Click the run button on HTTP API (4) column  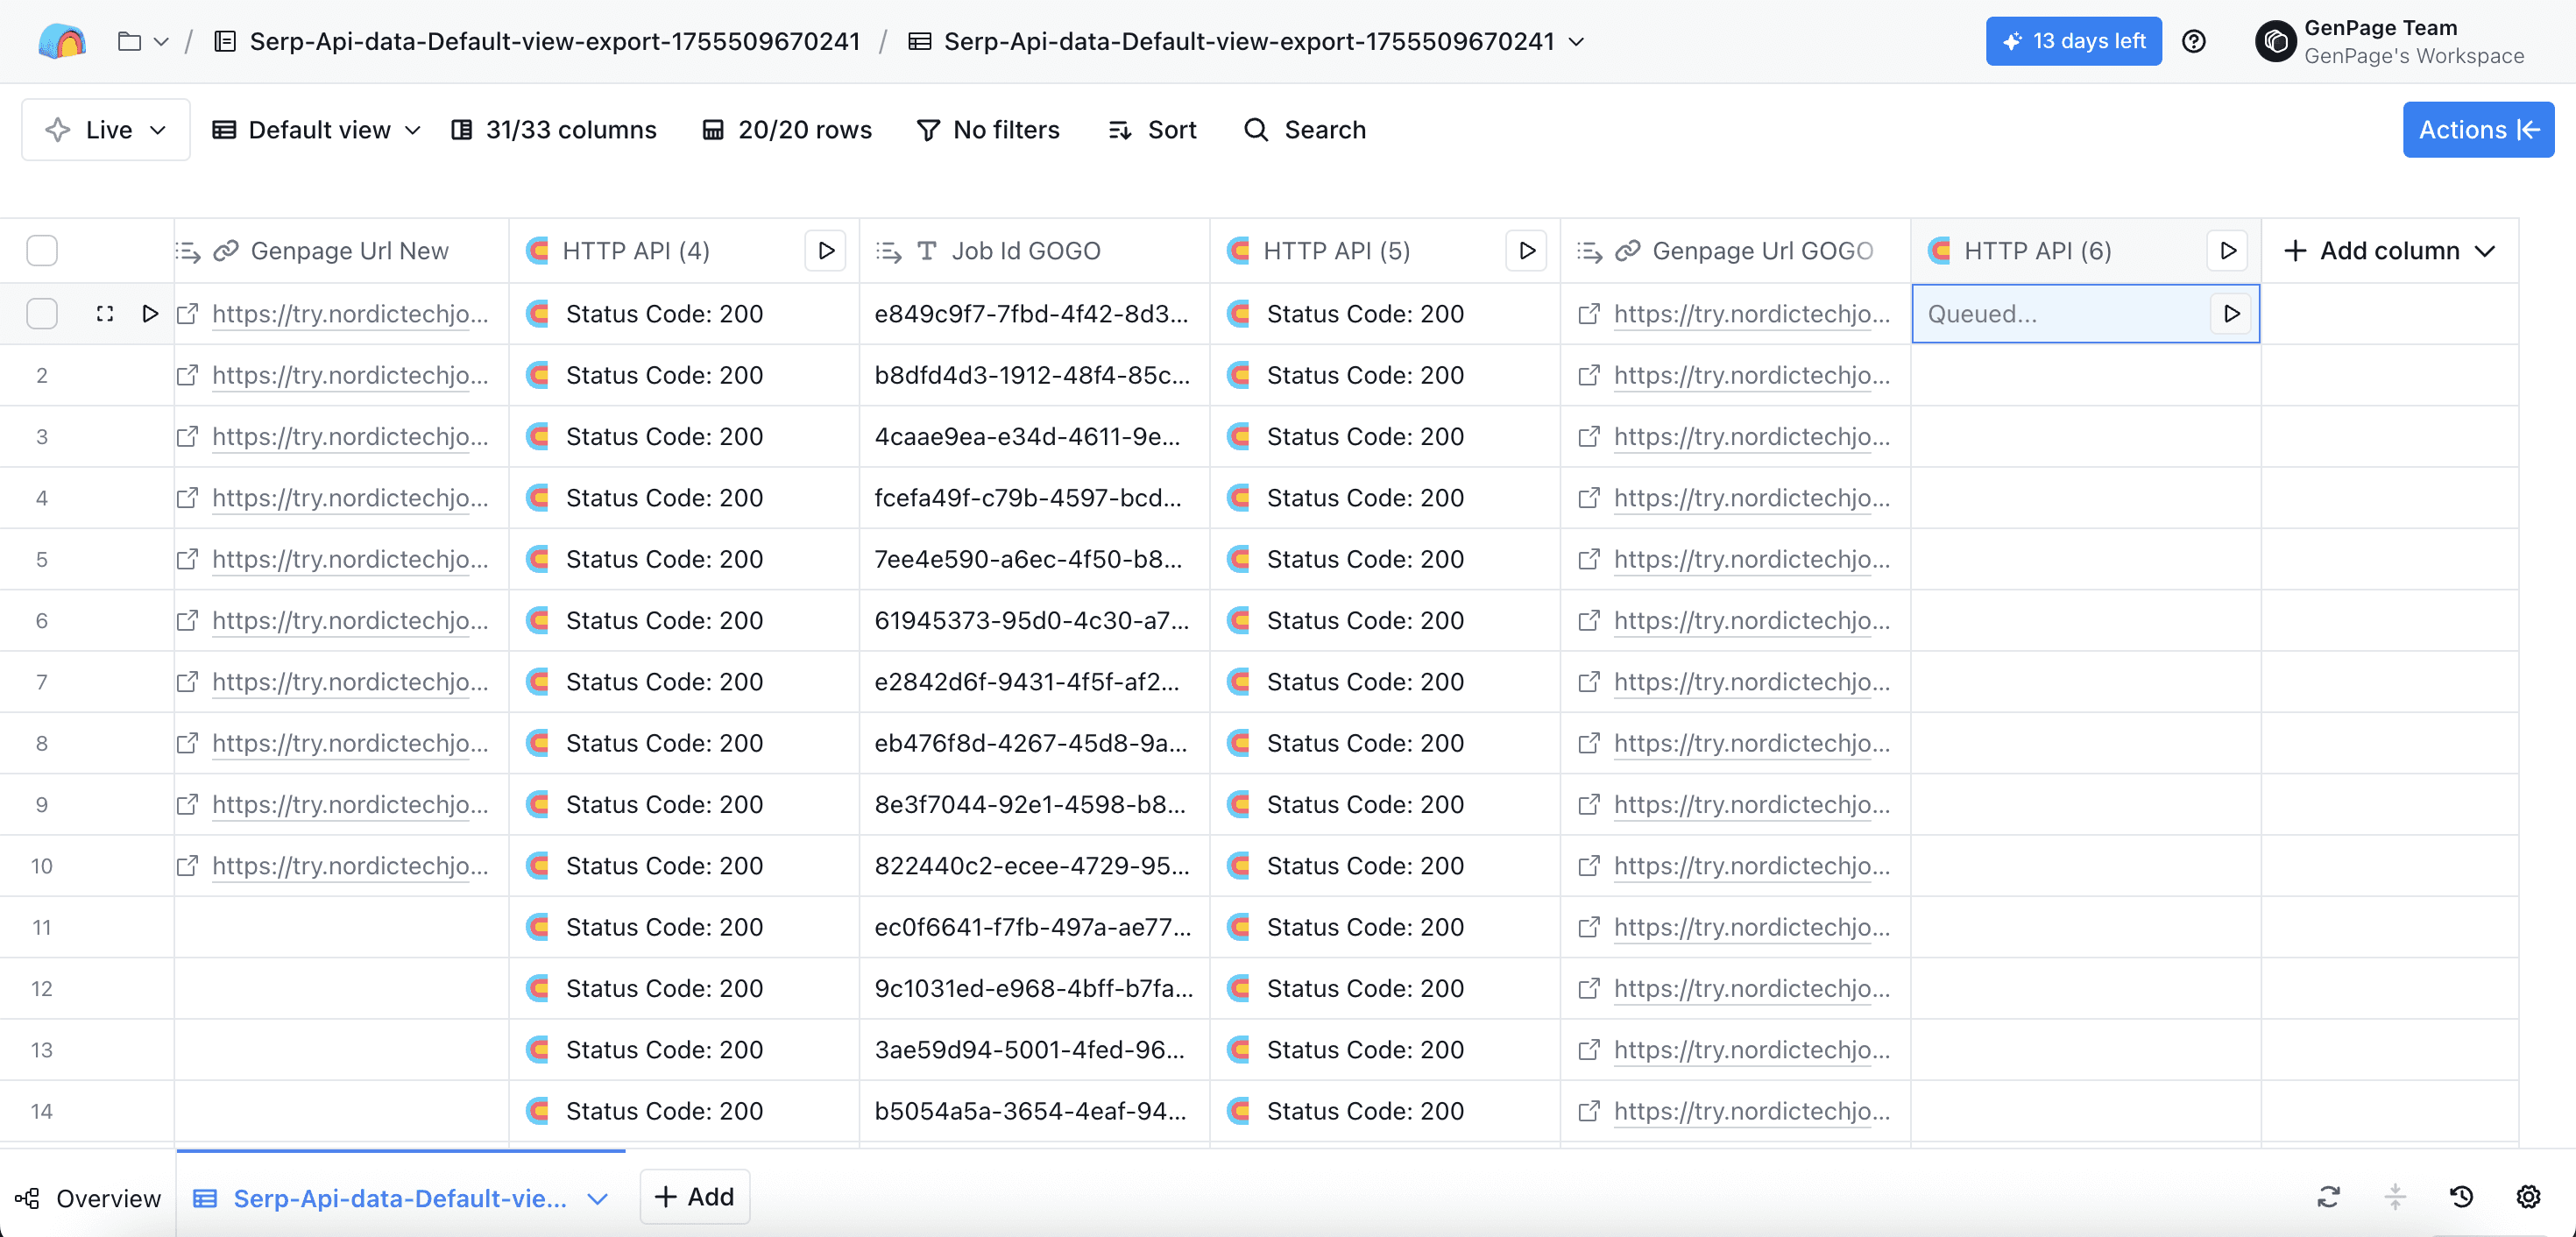coord(826,251)
